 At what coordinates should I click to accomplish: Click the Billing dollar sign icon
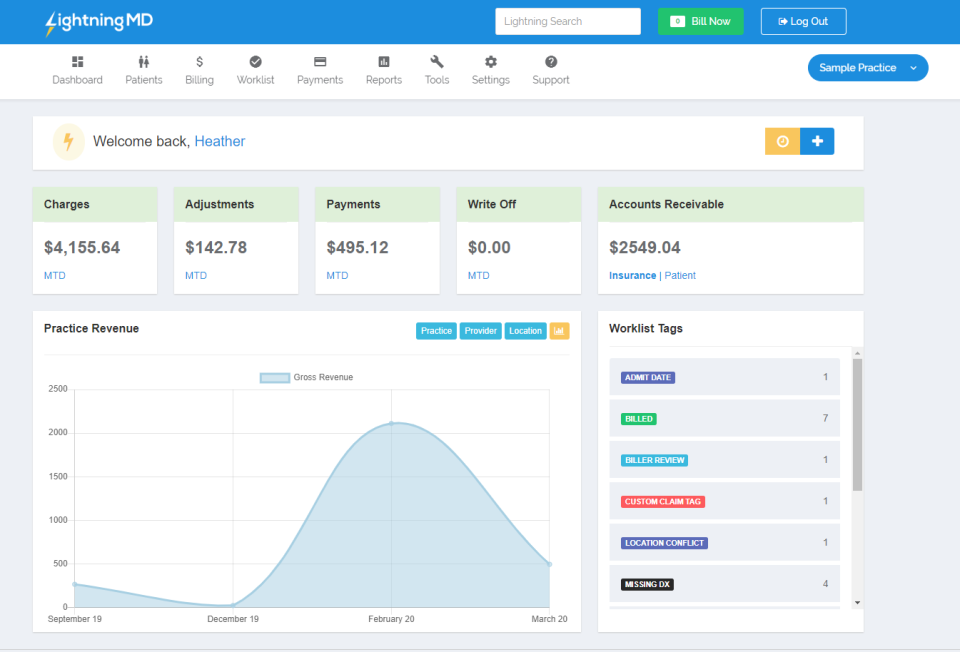pos(200,62)
